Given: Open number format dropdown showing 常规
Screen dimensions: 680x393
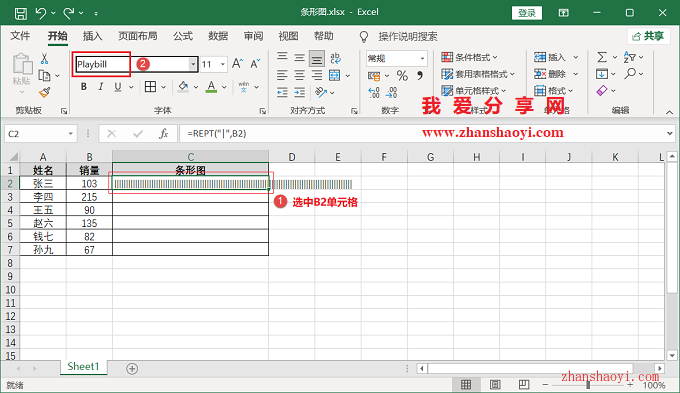Looking at the screenshot, I should pyautogui.click(x=422, y=58).
